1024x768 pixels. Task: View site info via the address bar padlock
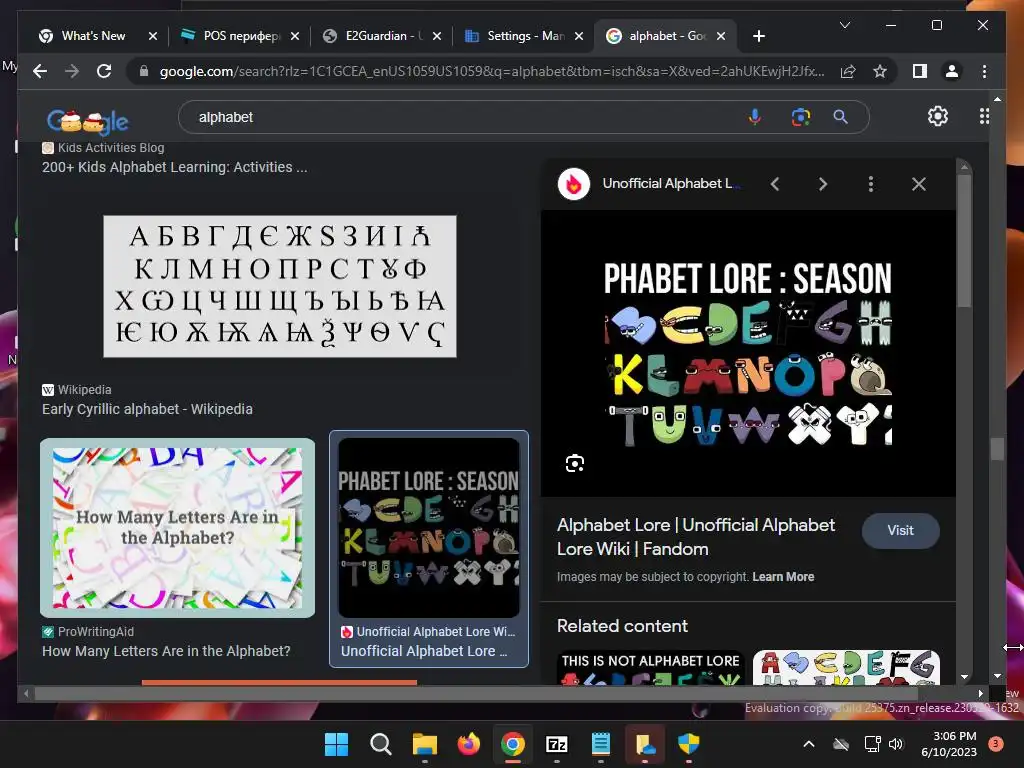tap(144, 71)
